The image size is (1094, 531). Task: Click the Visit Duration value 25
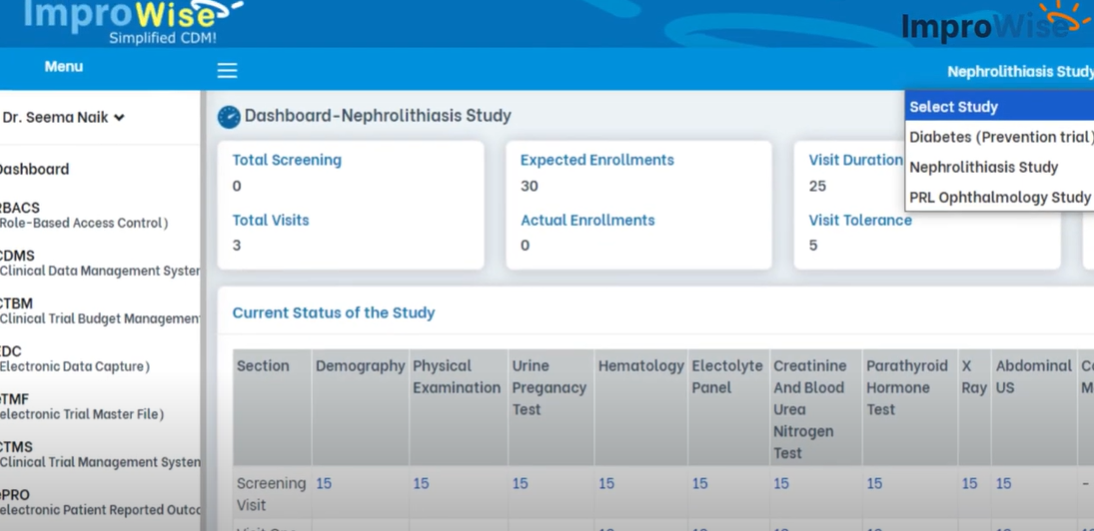[x=817, y=186]
